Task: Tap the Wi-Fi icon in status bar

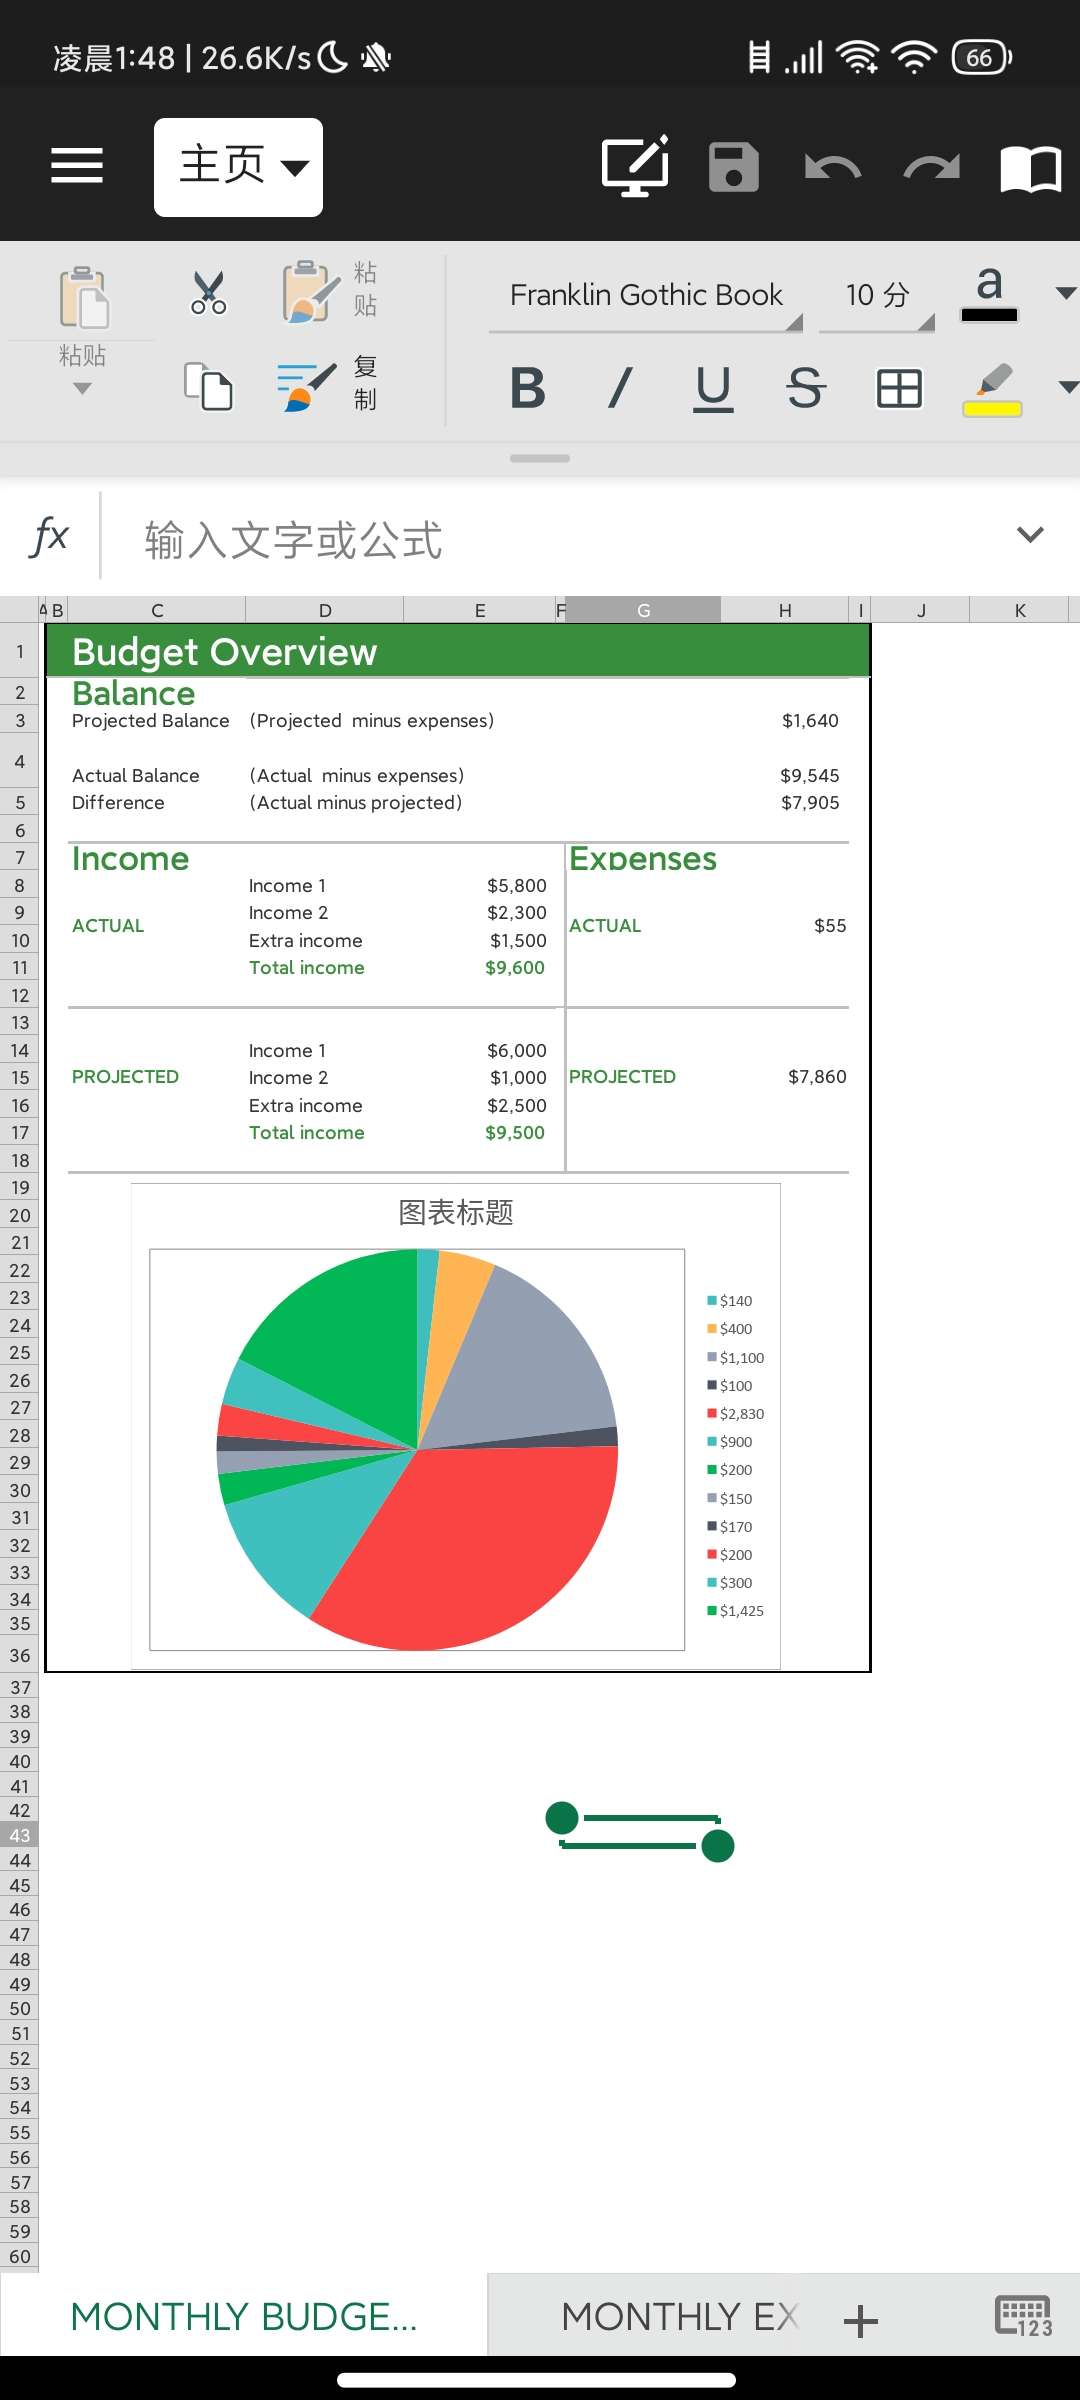Action: click(x=914, y=57)
